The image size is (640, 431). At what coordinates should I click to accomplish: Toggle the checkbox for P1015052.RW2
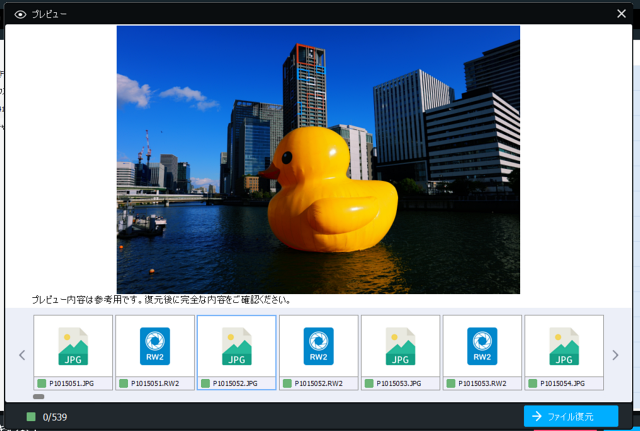click(x=287, y=383)
